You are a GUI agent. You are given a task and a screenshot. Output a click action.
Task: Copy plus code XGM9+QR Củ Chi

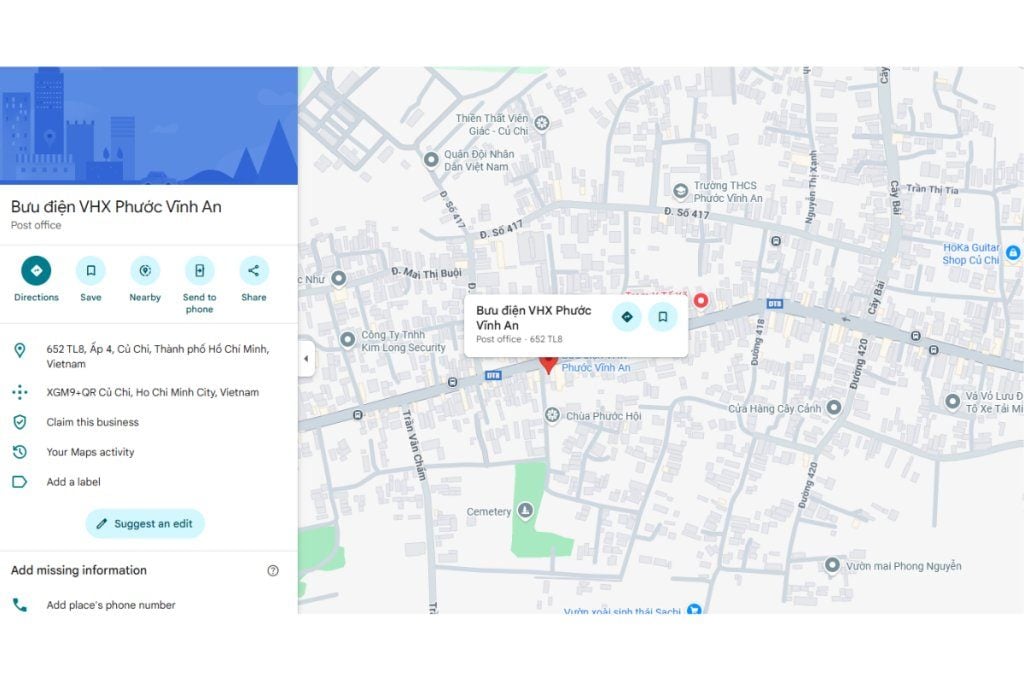coord(152,393)
